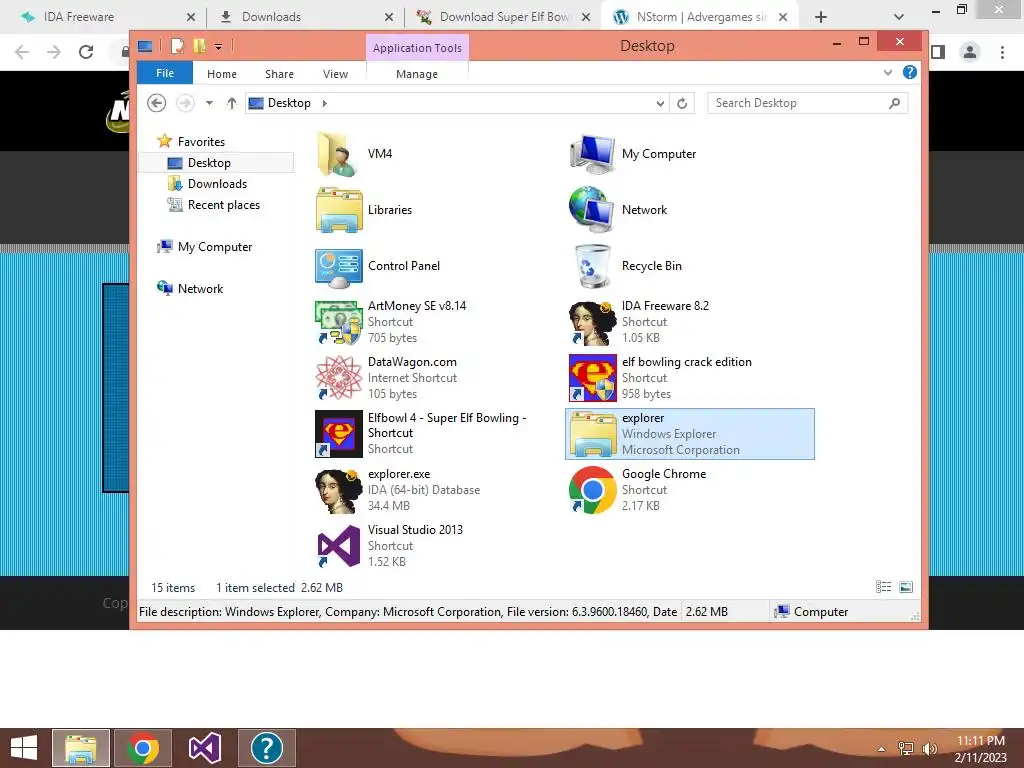This screenshot has width=1024, height=768.
Task: Select Recent places under Favorites
Action: [x=223, y=205]
